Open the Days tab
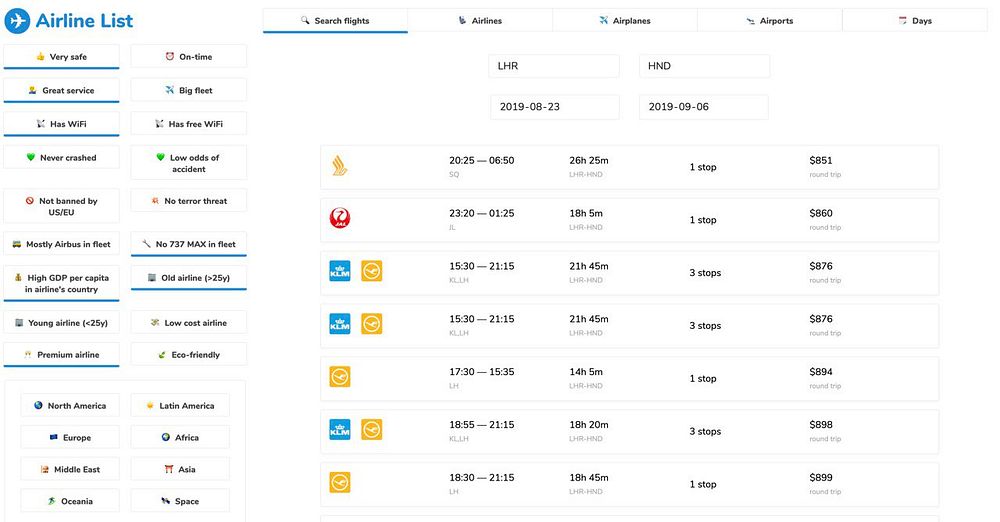 (x=915, y=20)
